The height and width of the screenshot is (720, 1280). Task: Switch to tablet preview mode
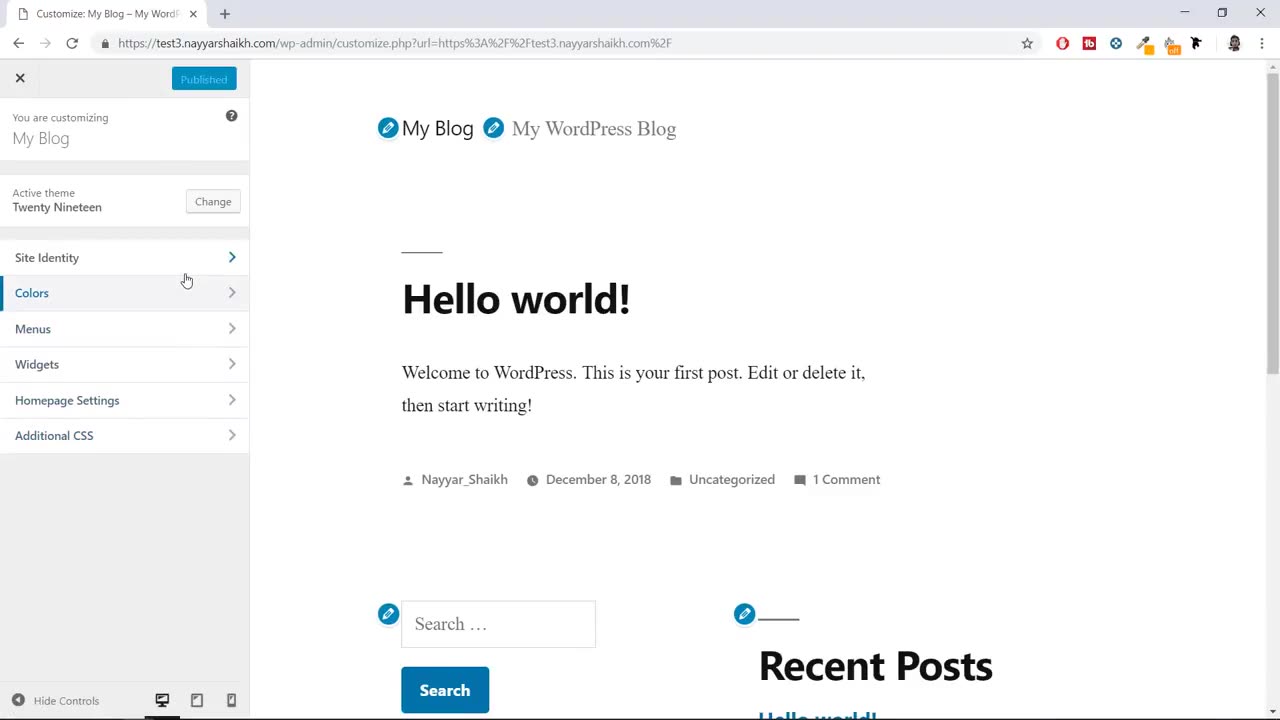pyautogui.click(x=197, y=700)
